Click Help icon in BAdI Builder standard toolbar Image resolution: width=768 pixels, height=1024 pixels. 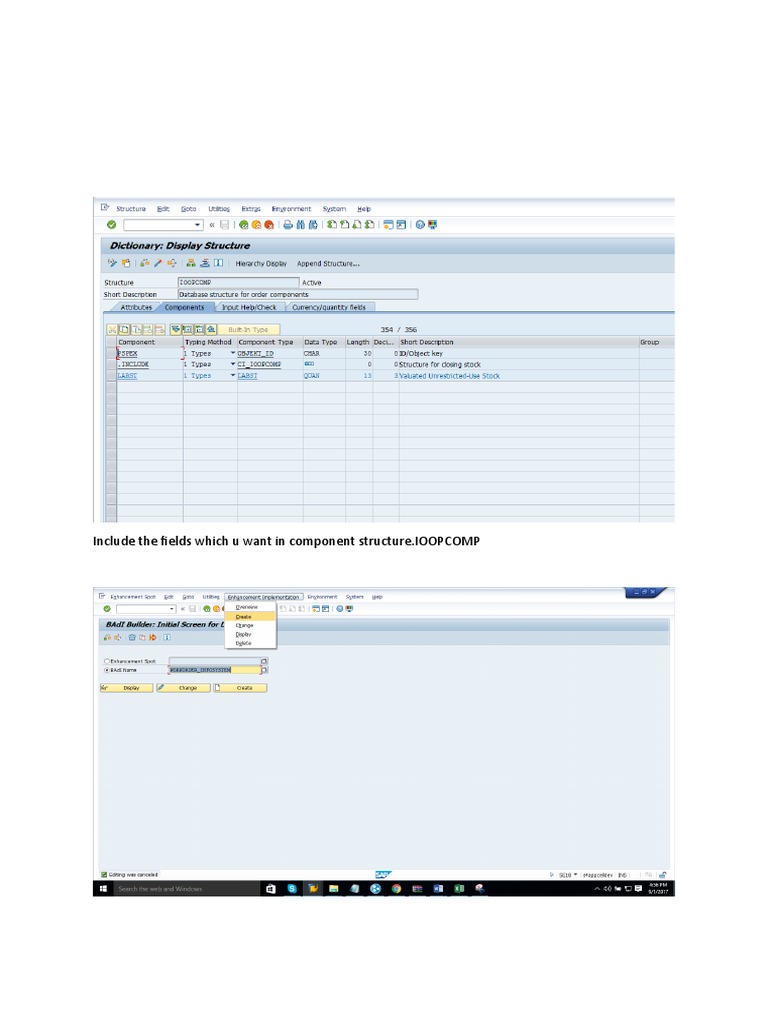pos(340,609)
